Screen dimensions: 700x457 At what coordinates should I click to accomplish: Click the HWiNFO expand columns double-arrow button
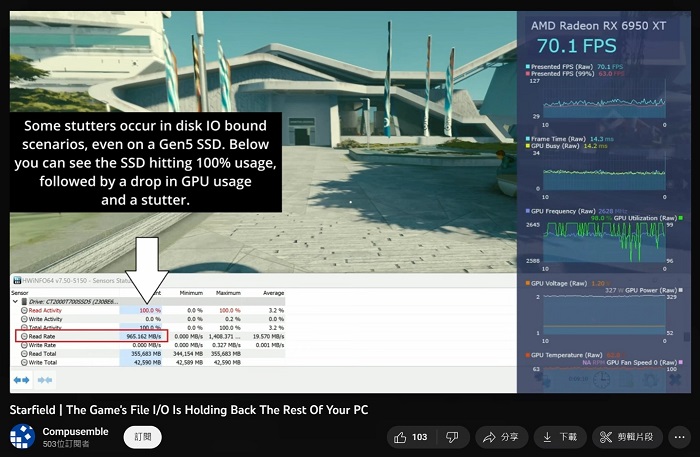[21, 380]
